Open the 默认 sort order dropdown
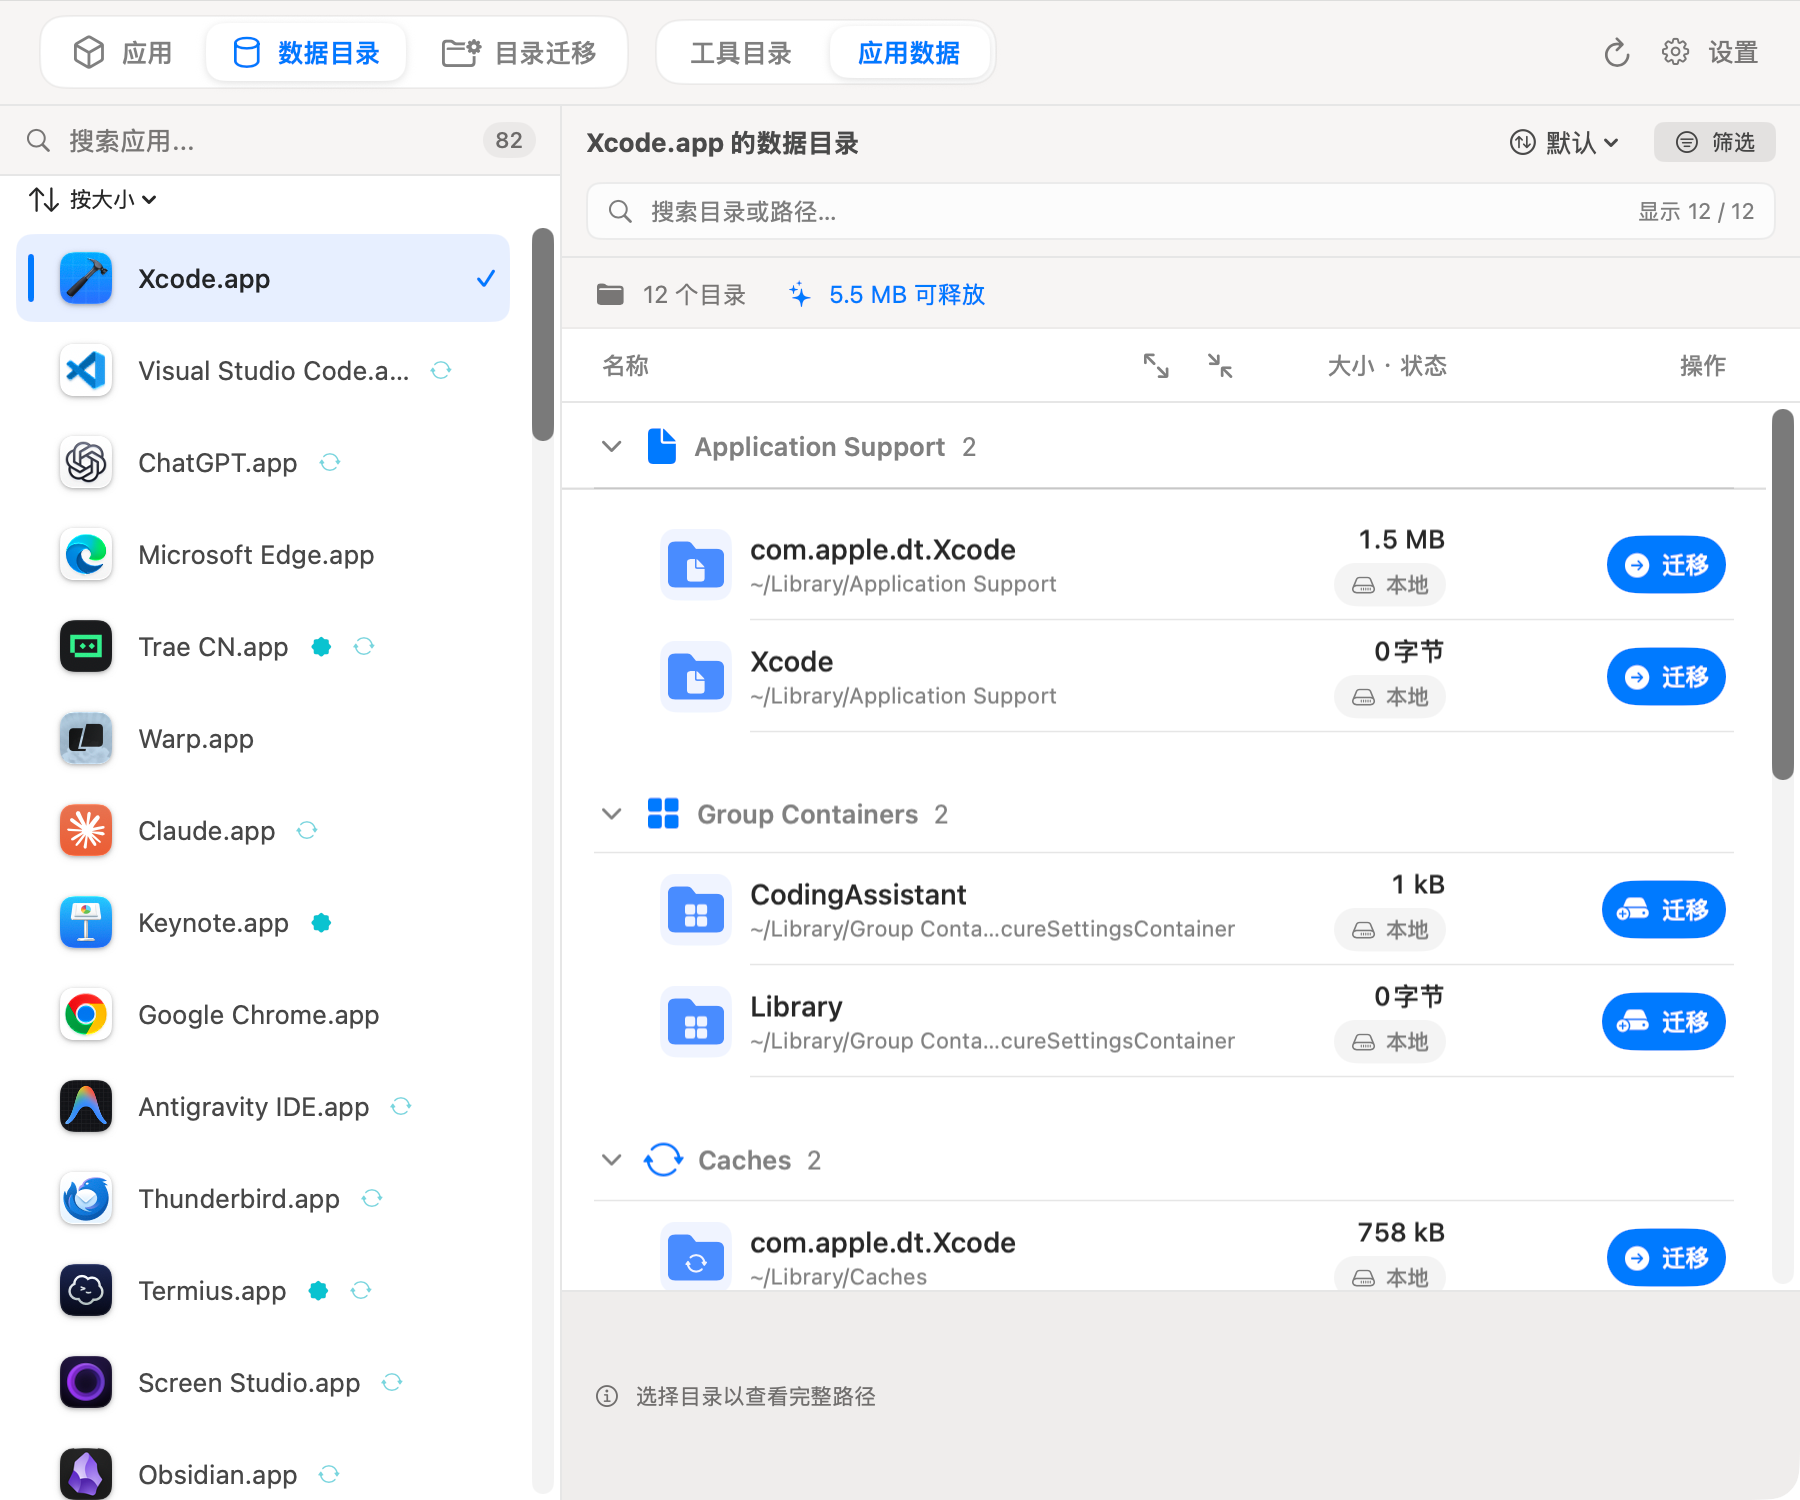This screenshot has width=1800, height=1500. tap(1565, 143)
